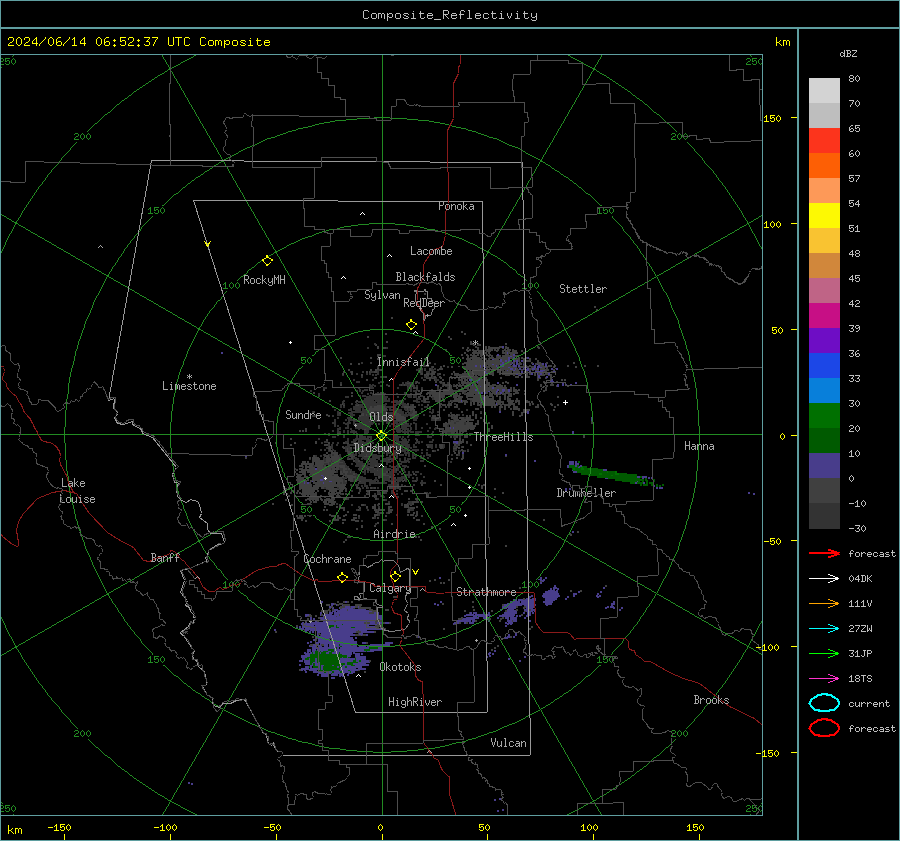Click the white 04DK arrow icon
This screenshot has width=900, height=841.
click(x=824, y=578)
